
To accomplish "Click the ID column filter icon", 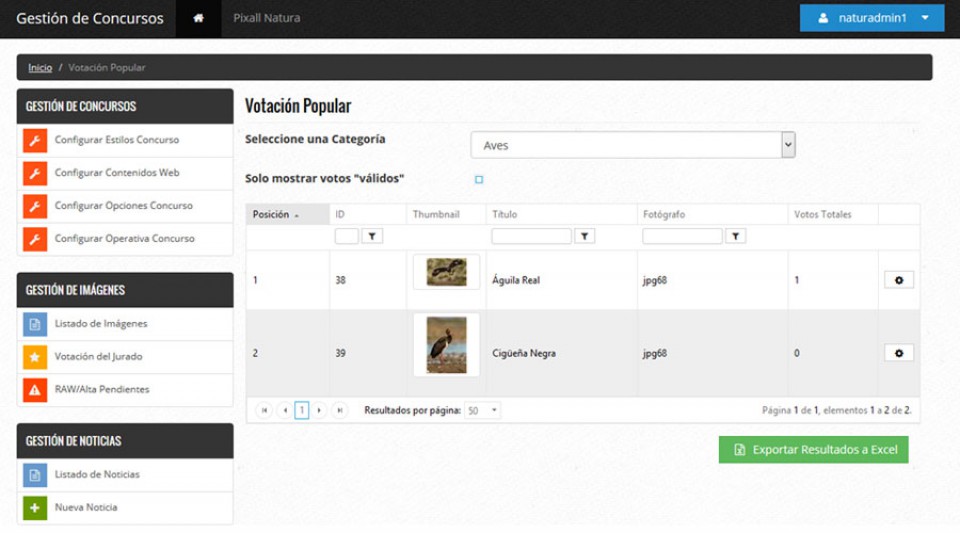I will tap(372, 236).
